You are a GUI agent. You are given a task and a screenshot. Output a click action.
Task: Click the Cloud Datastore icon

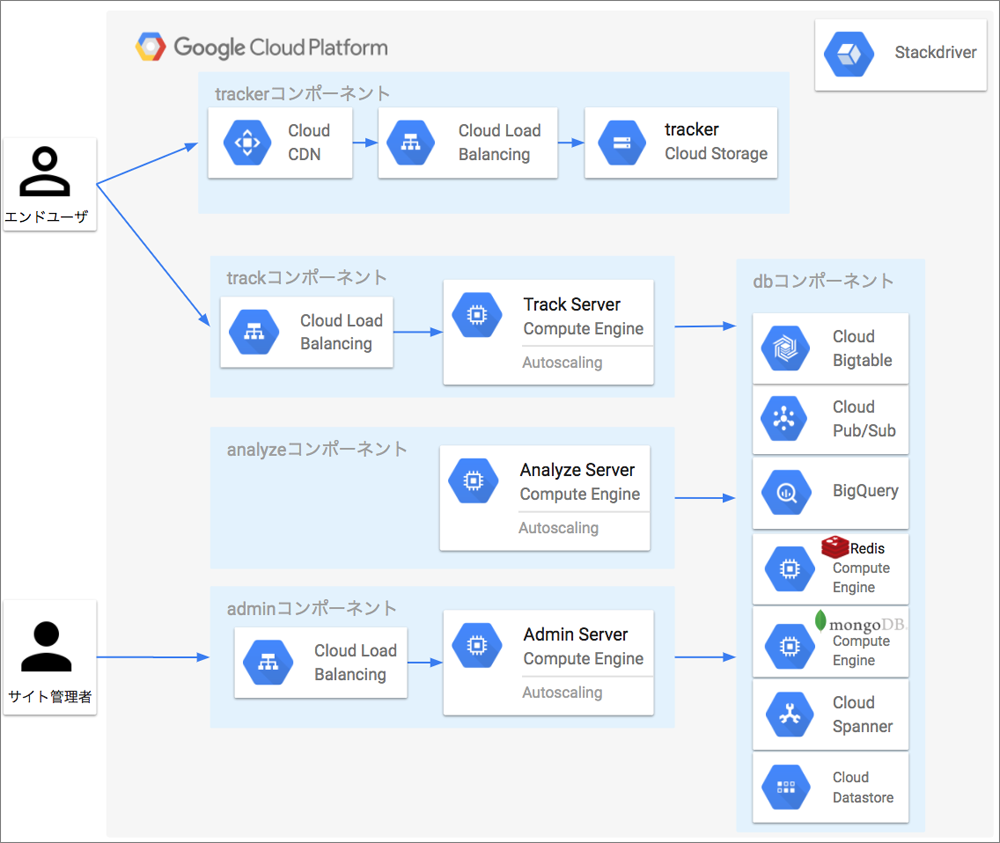(786, 787)
